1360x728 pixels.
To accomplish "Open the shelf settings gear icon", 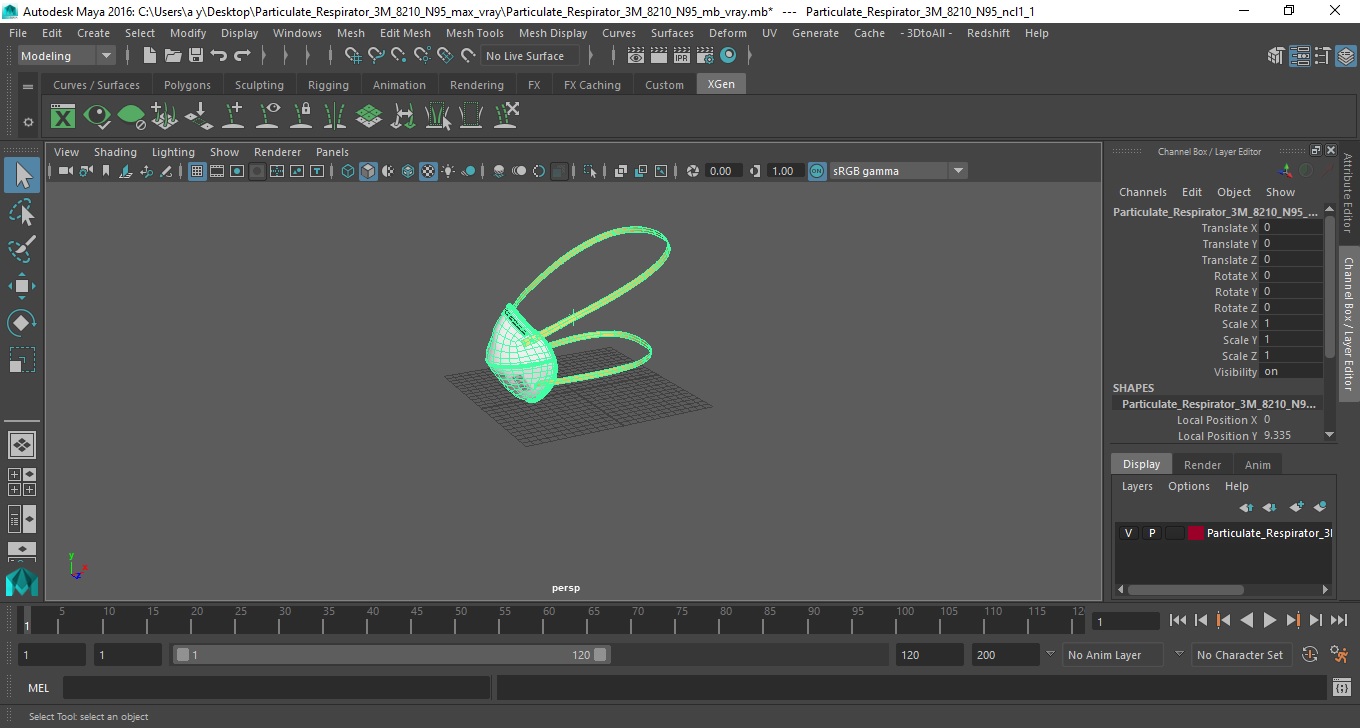I will tap(28, 122).
